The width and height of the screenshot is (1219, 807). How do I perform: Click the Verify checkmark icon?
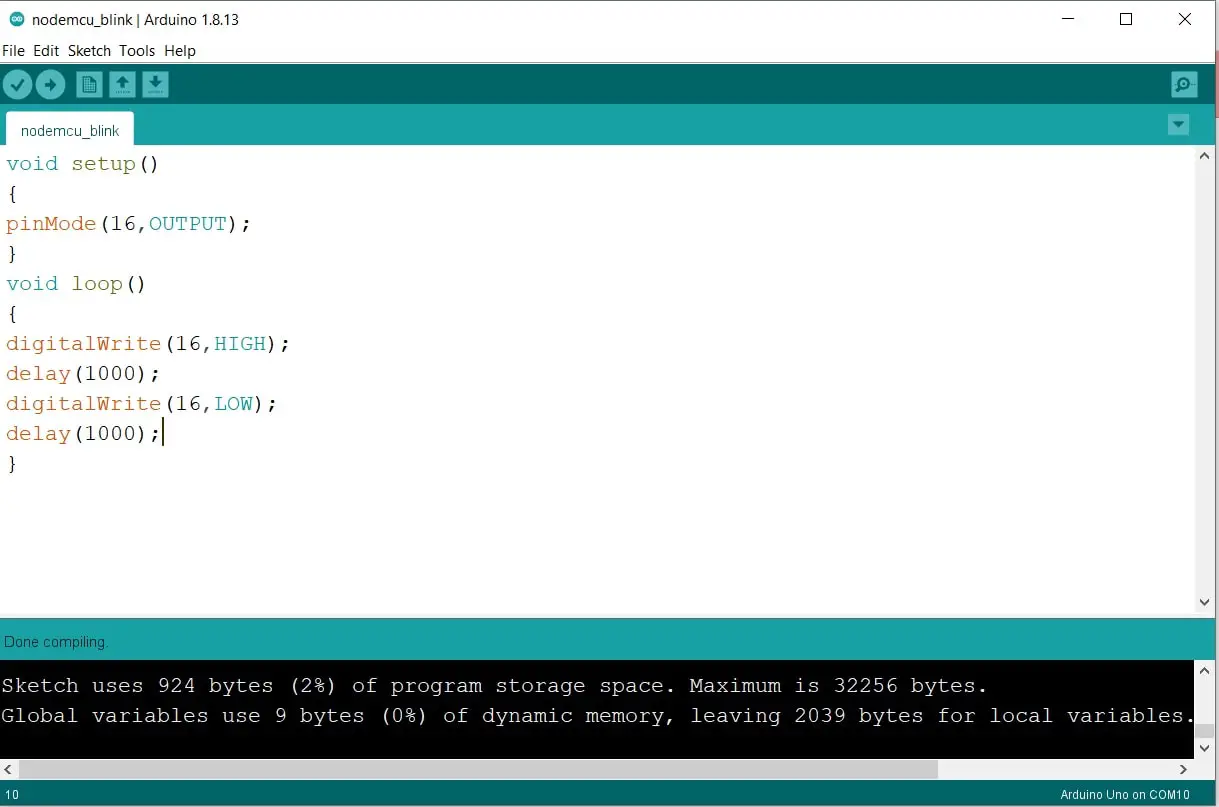(x=18, y=85)
